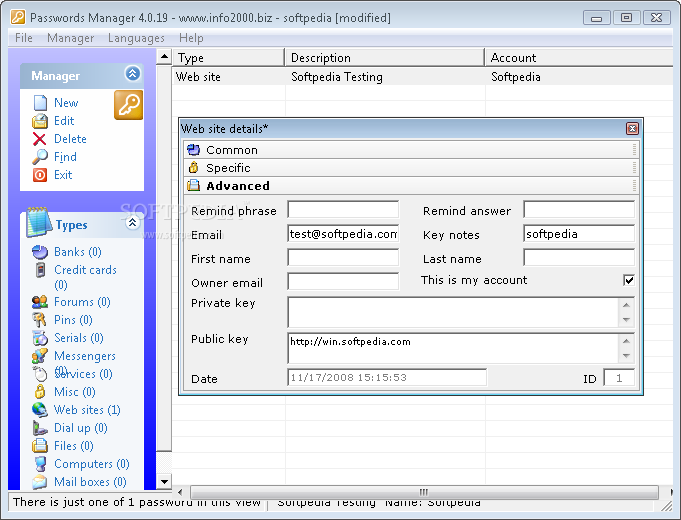Close the Web site details panel
Viewport: 681px width, 520px height.
point(632,129)
